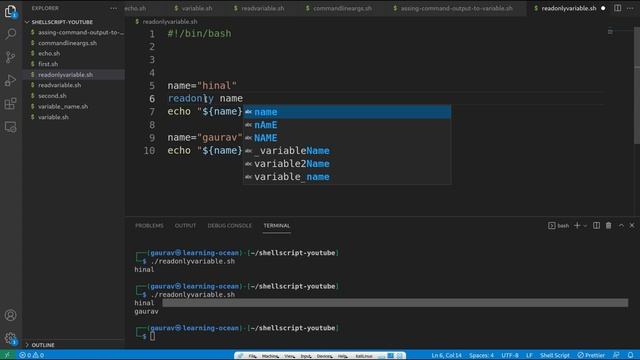
Task: Open the Extensions view
Action: (11, 103)
